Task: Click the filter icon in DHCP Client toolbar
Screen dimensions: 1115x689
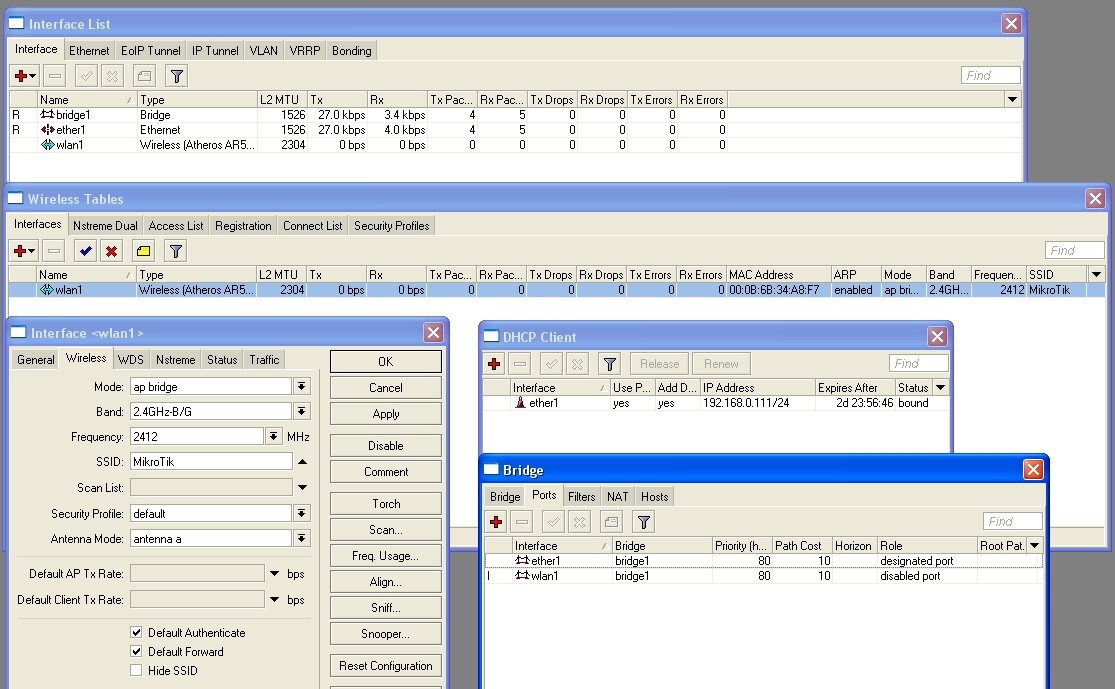Action: [610, 364]
